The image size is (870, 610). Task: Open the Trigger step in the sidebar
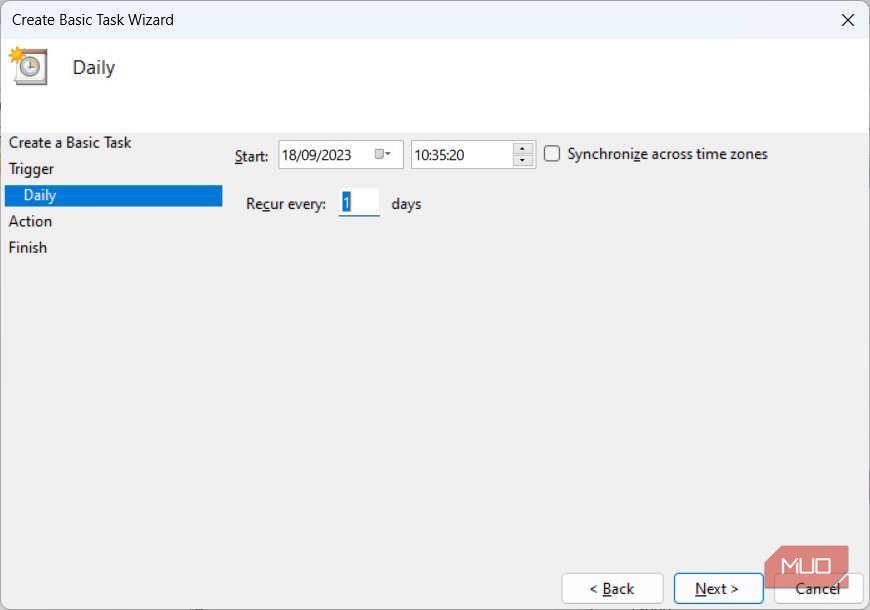coord(31,168)
